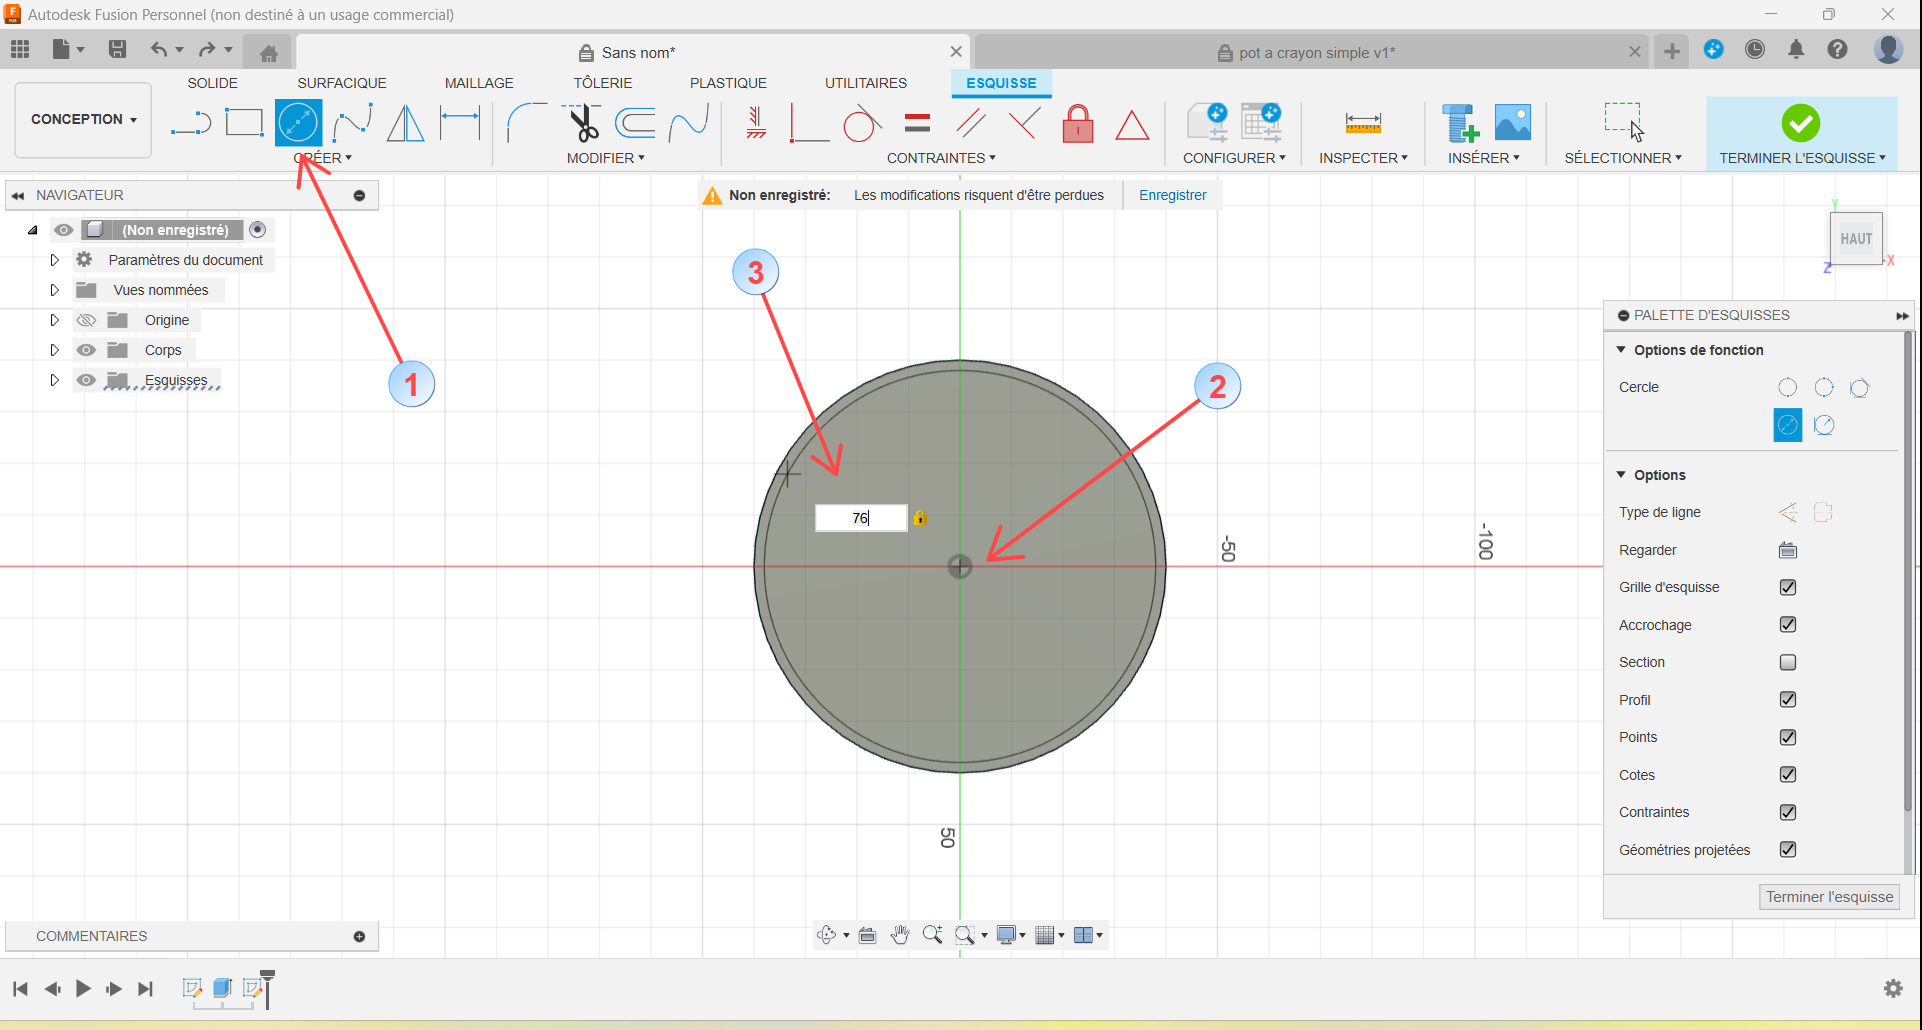
Task: Collapse the Options section in palette
Action: coord(1621,475)
